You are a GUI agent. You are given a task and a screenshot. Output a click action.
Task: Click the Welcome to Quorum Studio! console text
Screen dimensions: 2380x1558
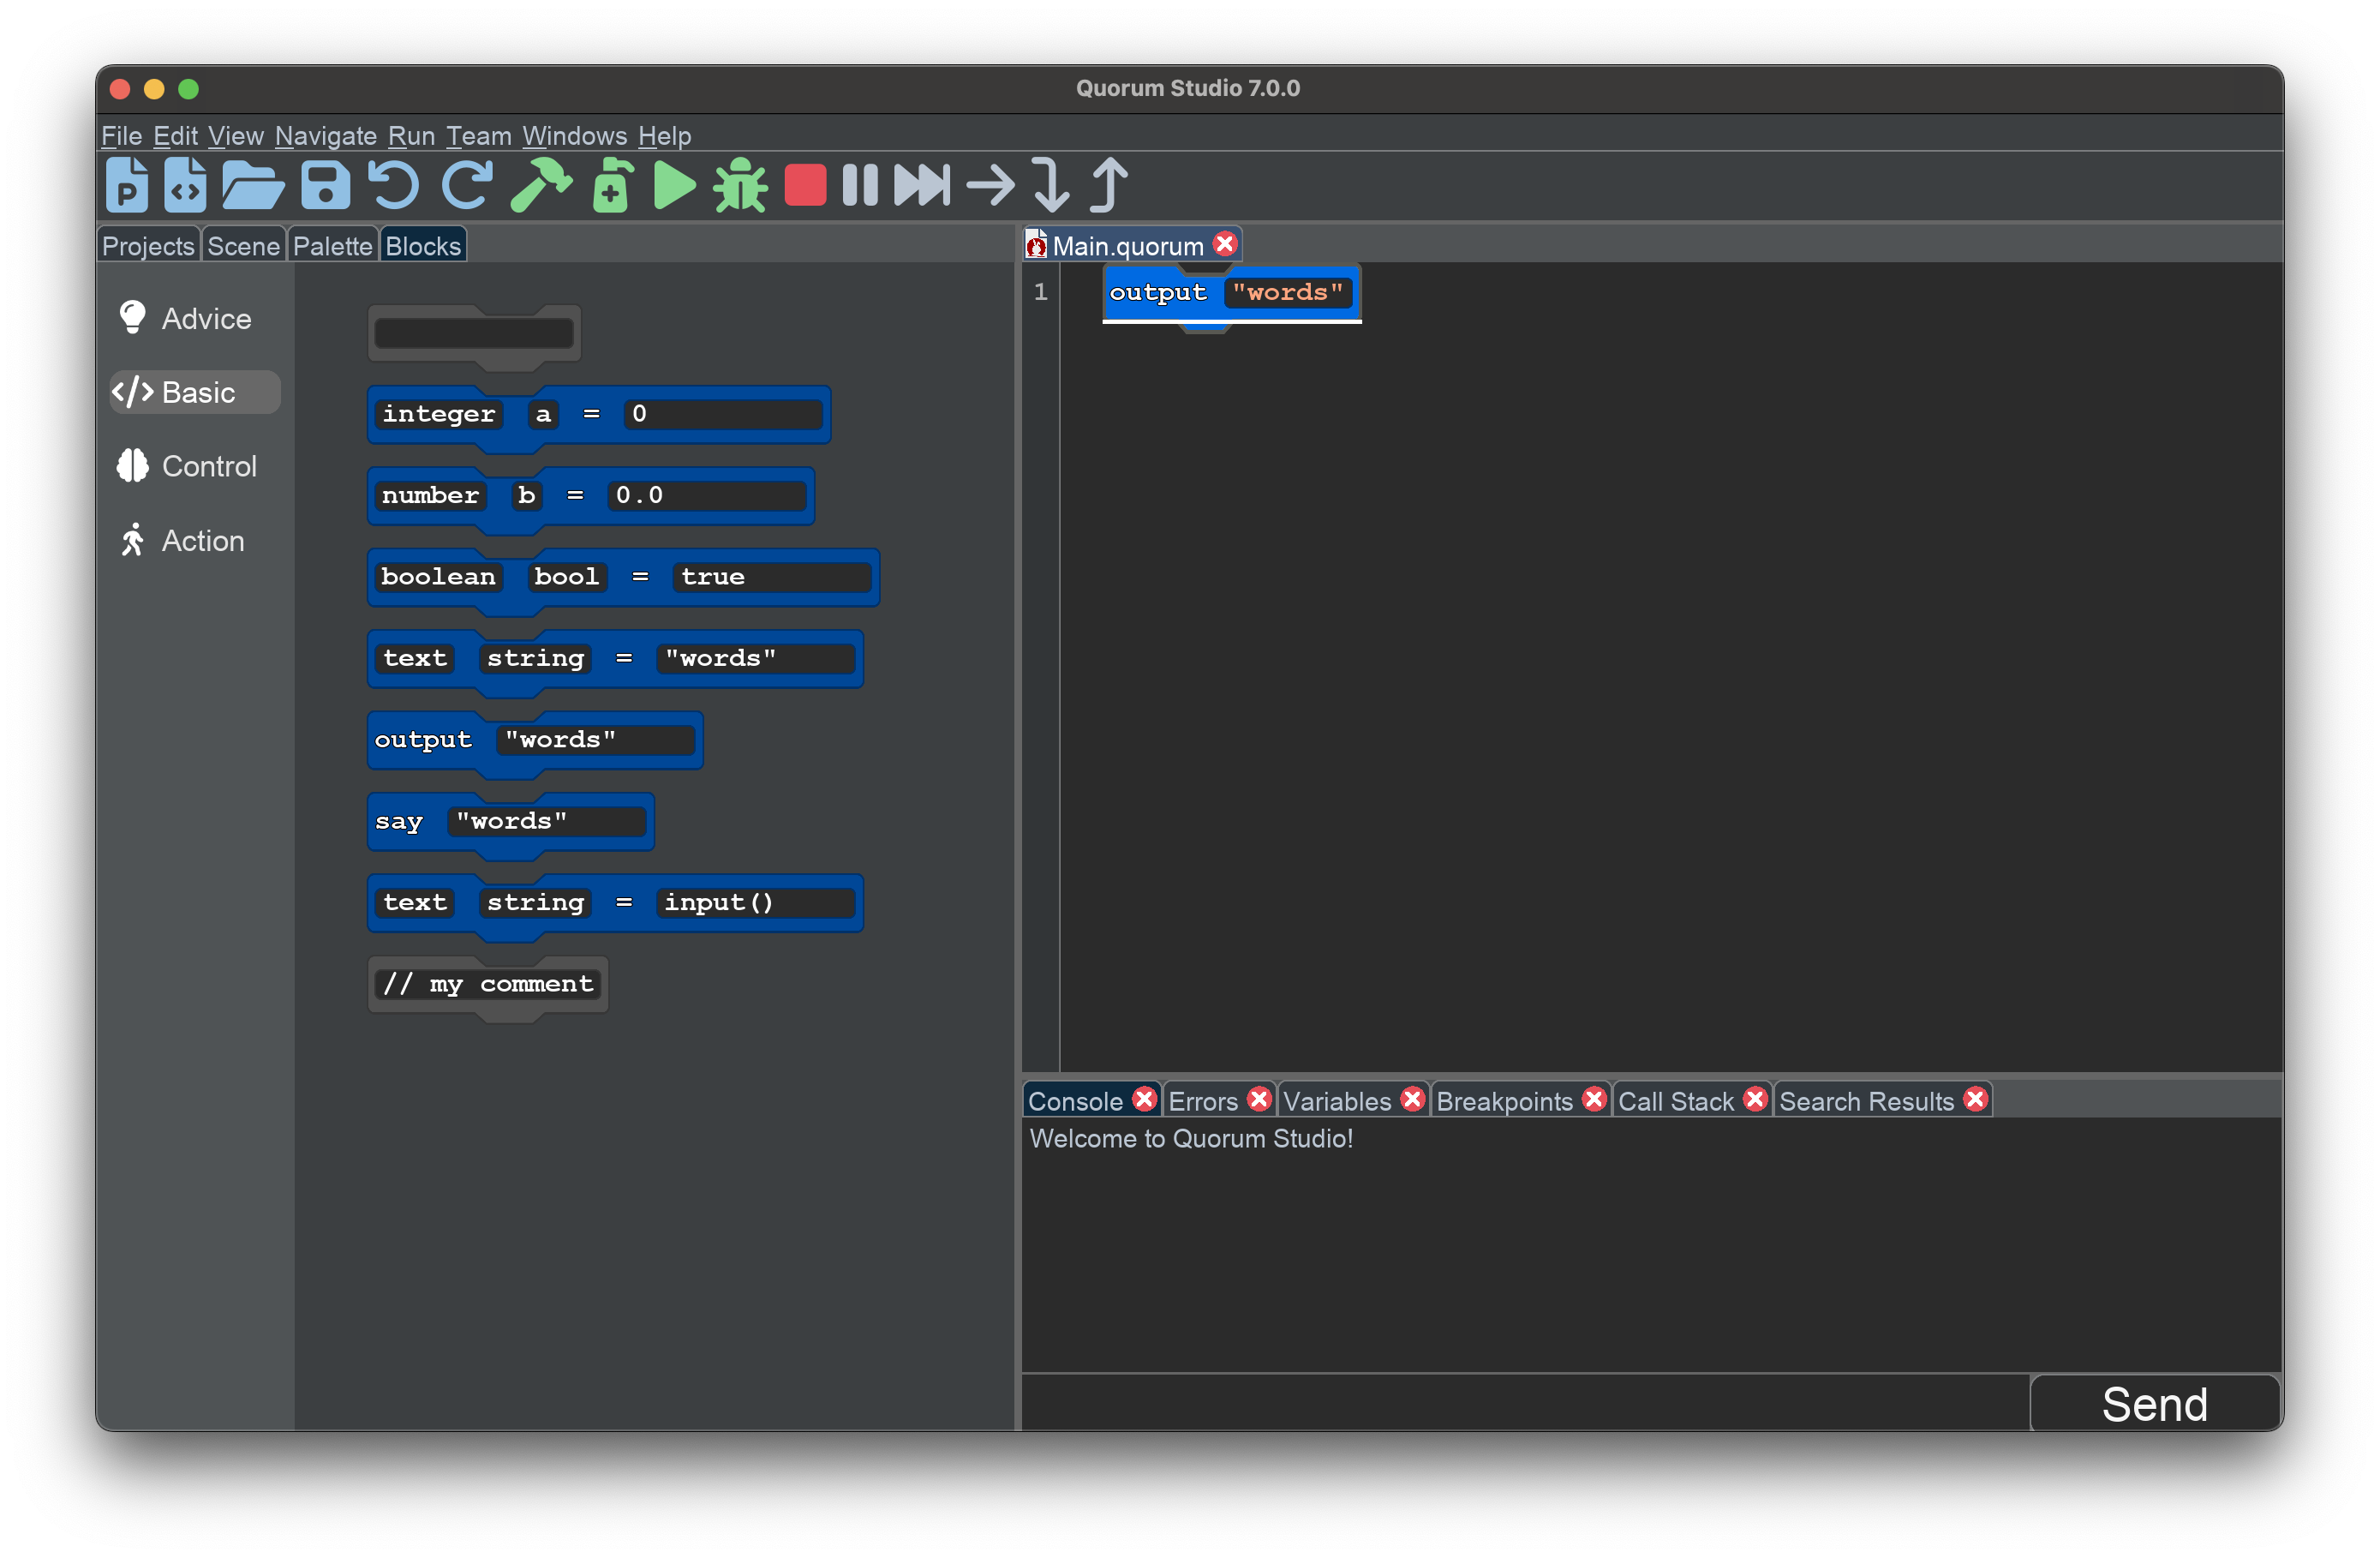(1191, 1138)
